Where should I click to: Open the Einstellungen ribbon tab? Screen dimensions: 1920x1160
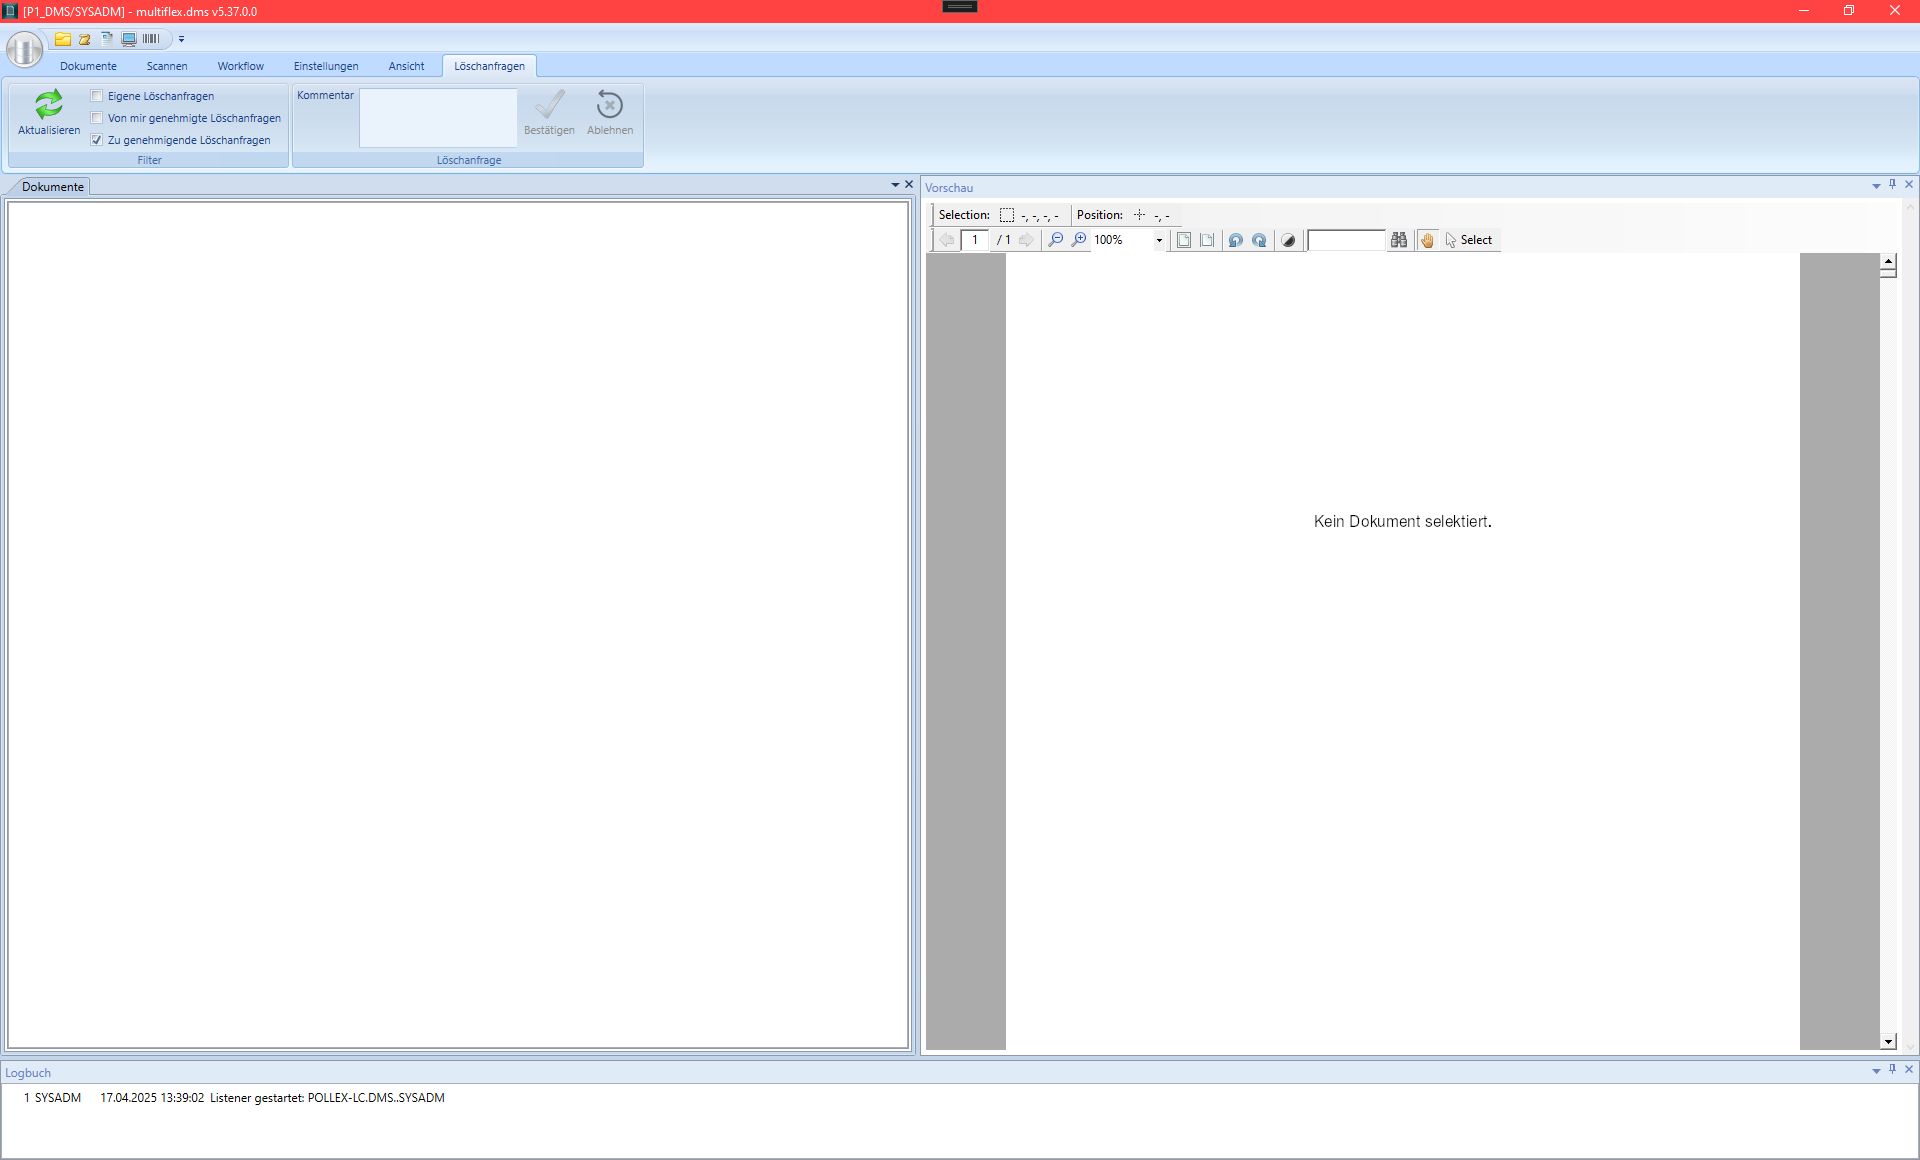point(325,66)
